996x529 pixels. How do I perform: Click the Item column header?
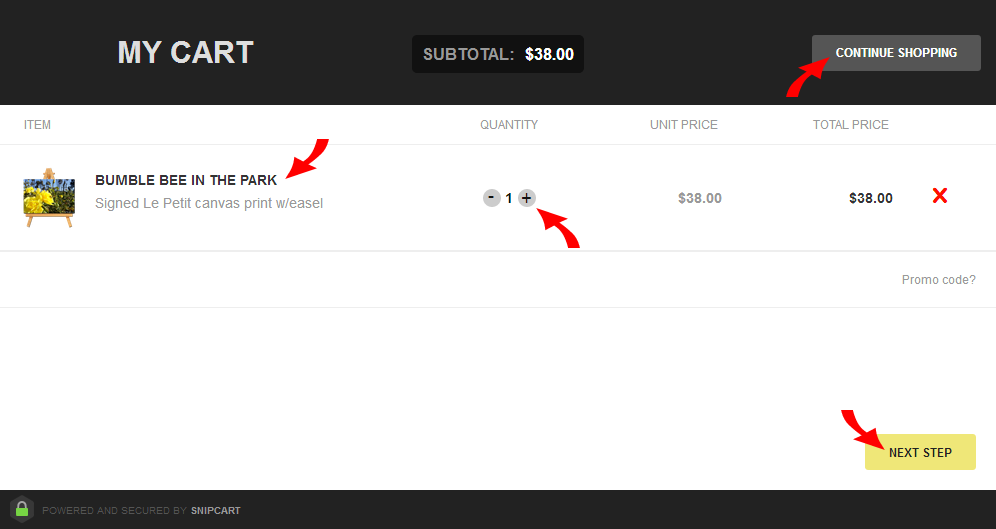[37, 125]
